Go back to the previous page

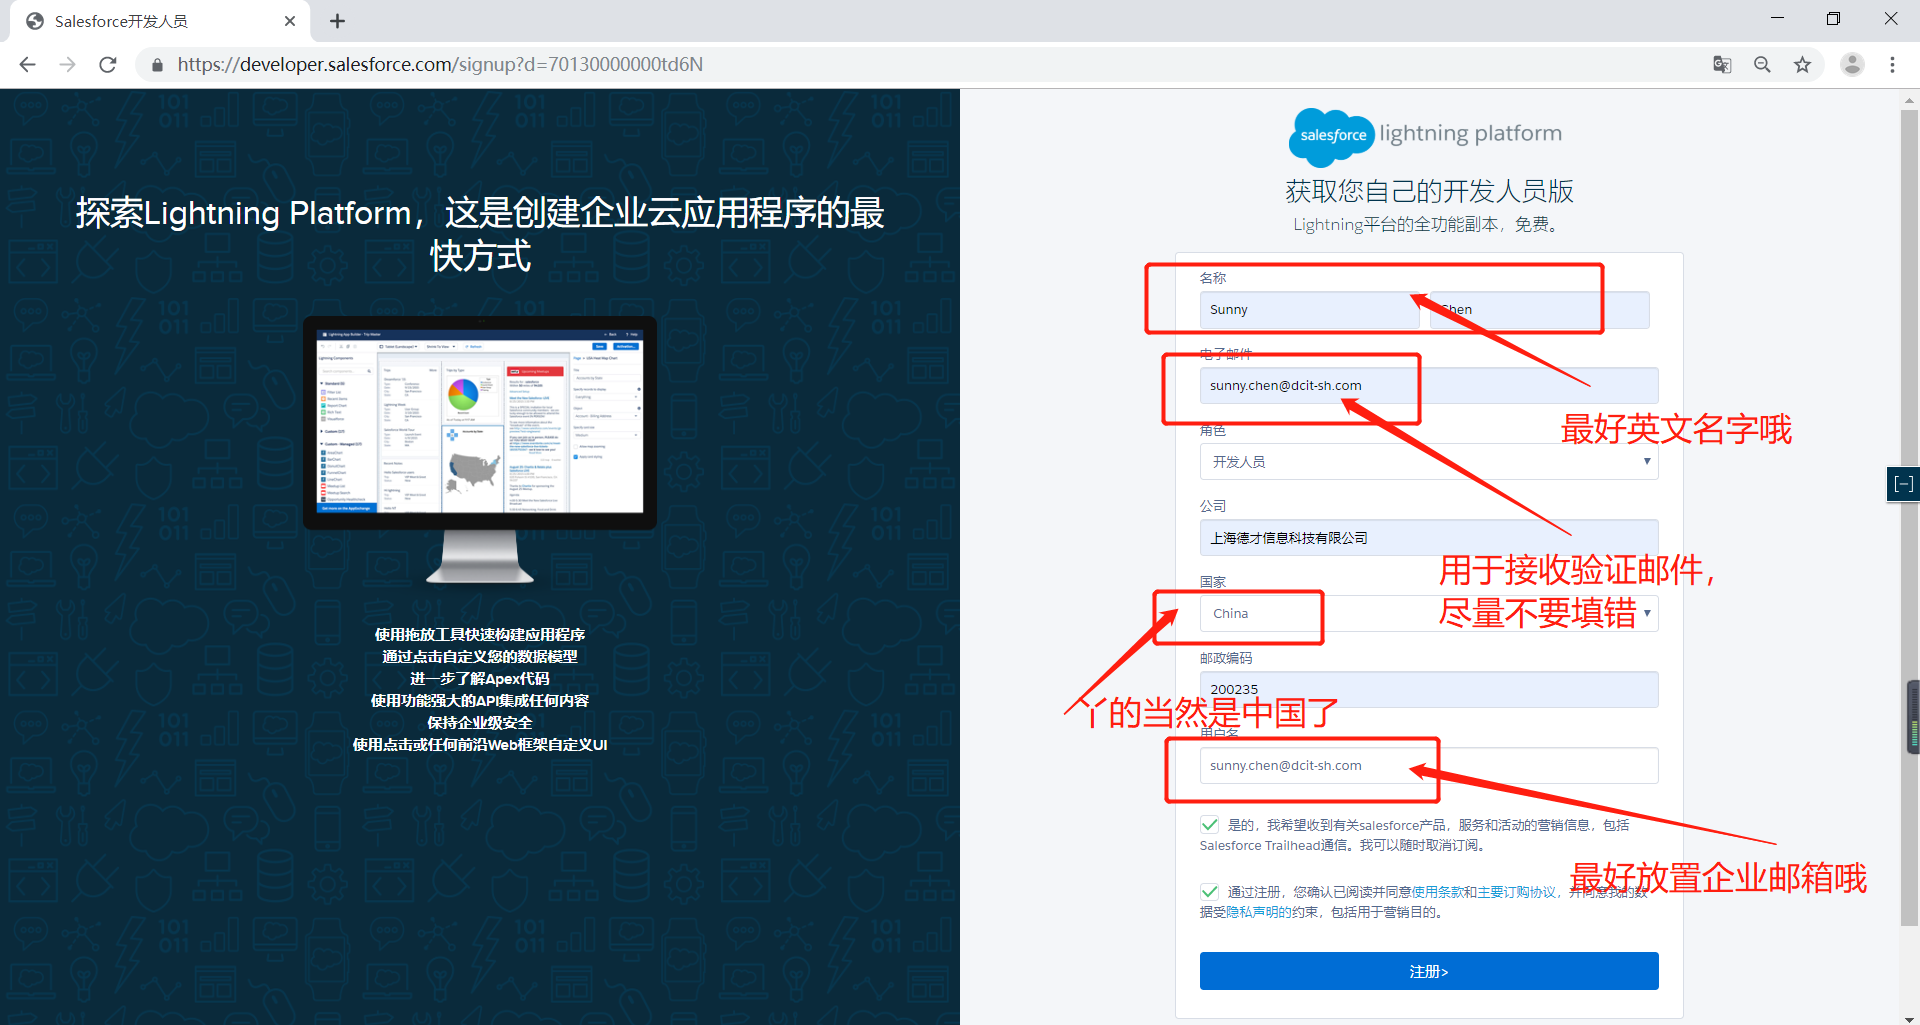click(27, 64)
